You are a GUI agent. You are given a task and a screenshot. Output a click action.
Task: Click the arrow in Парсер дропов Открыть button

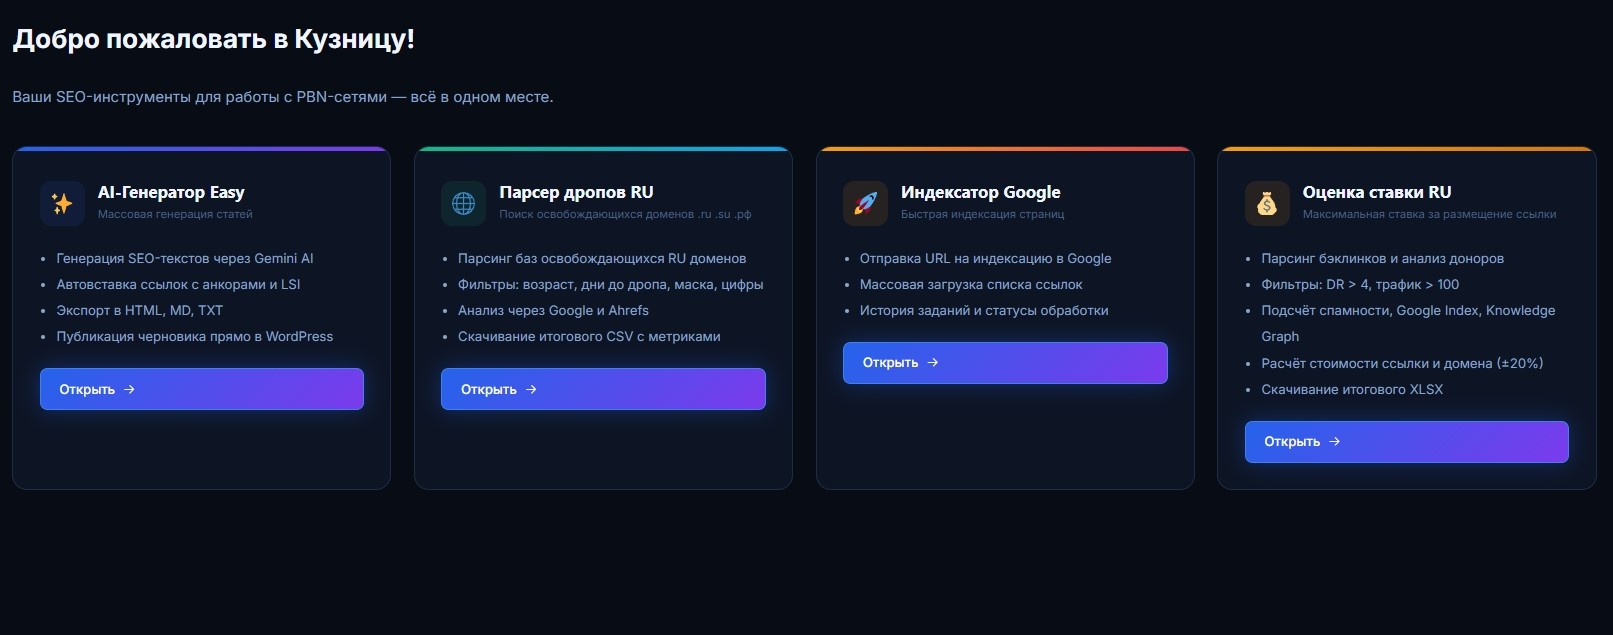coord(531,389)
